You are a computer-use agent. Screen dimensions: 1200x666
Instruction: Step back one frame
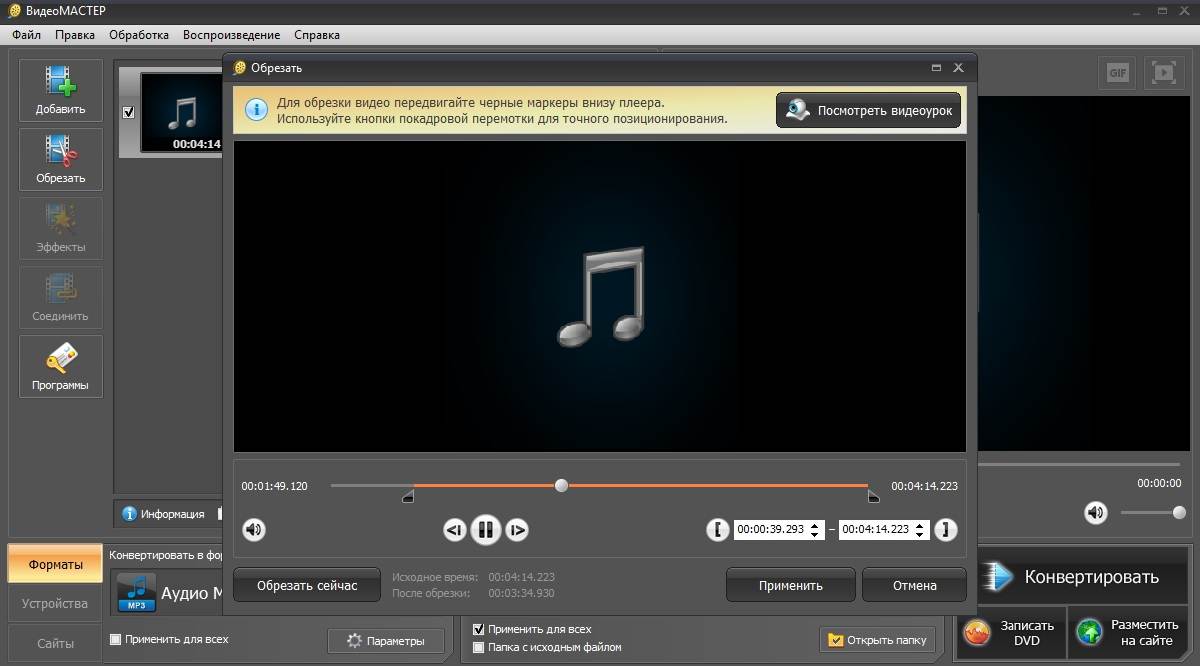click(x=455, y=530)
